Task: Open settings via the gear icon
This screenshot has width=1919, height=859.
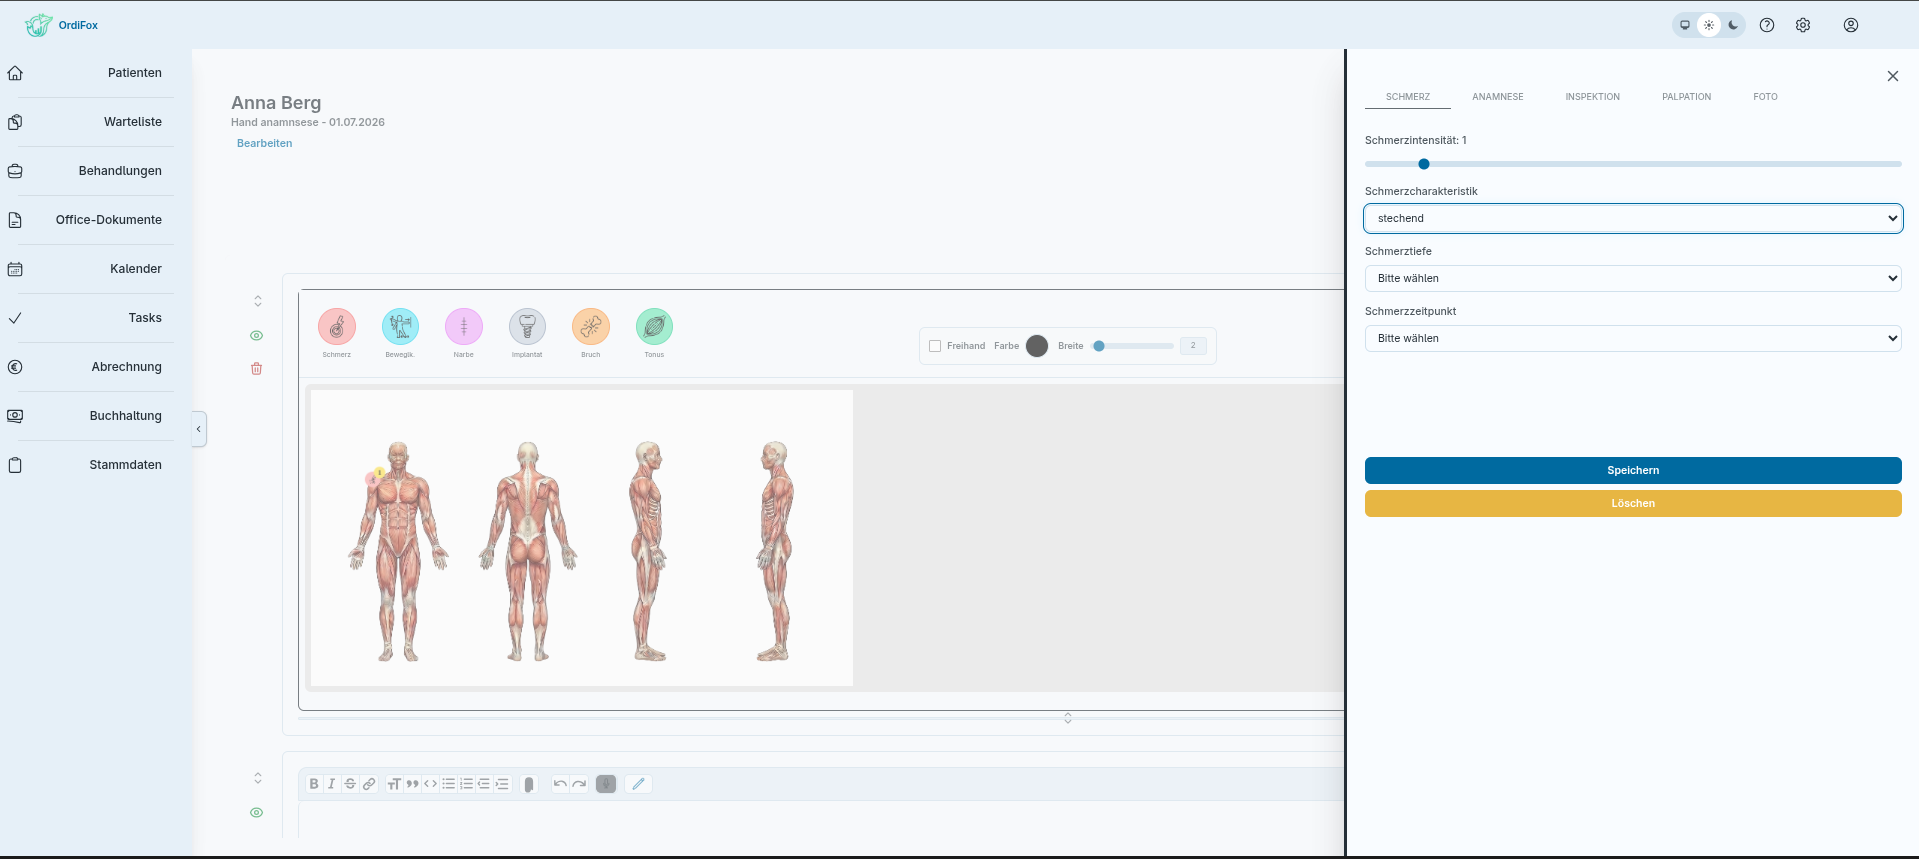Action: (x=1803, y=25)
